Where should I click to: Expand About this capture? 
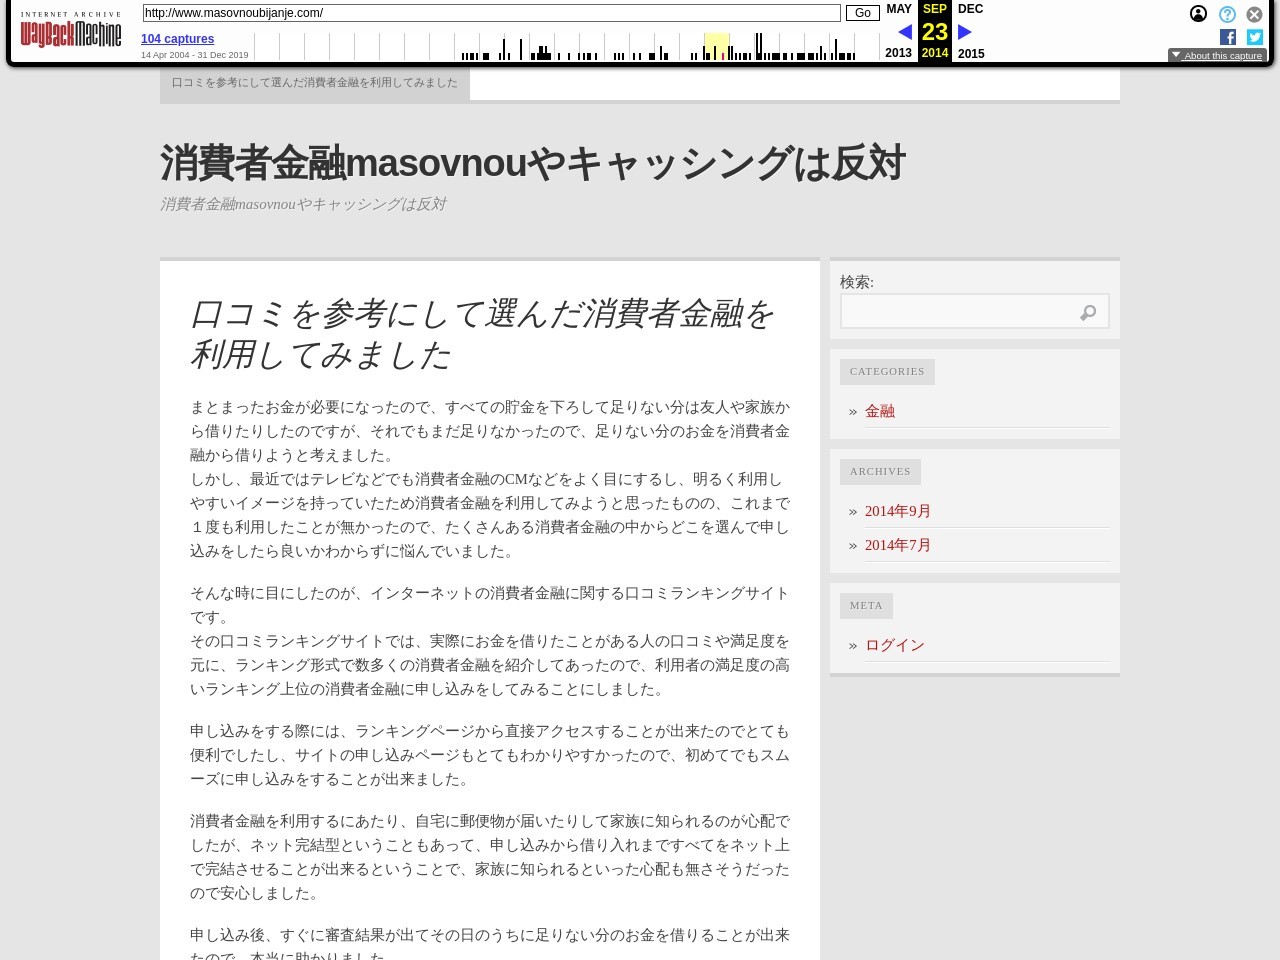[1217, 56]
